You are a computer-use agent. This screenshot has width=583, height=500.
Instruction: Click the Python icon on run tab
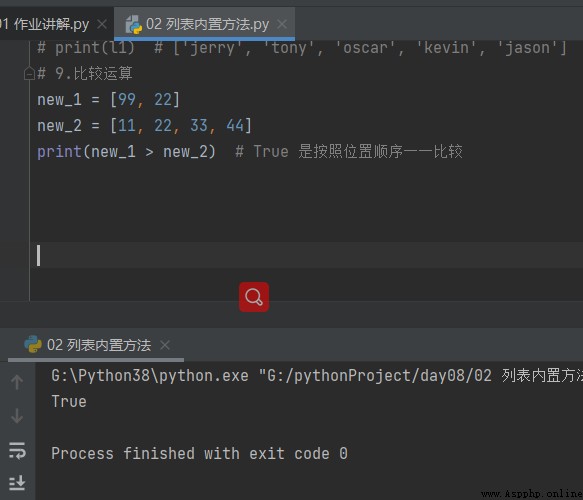coord(33,344)
